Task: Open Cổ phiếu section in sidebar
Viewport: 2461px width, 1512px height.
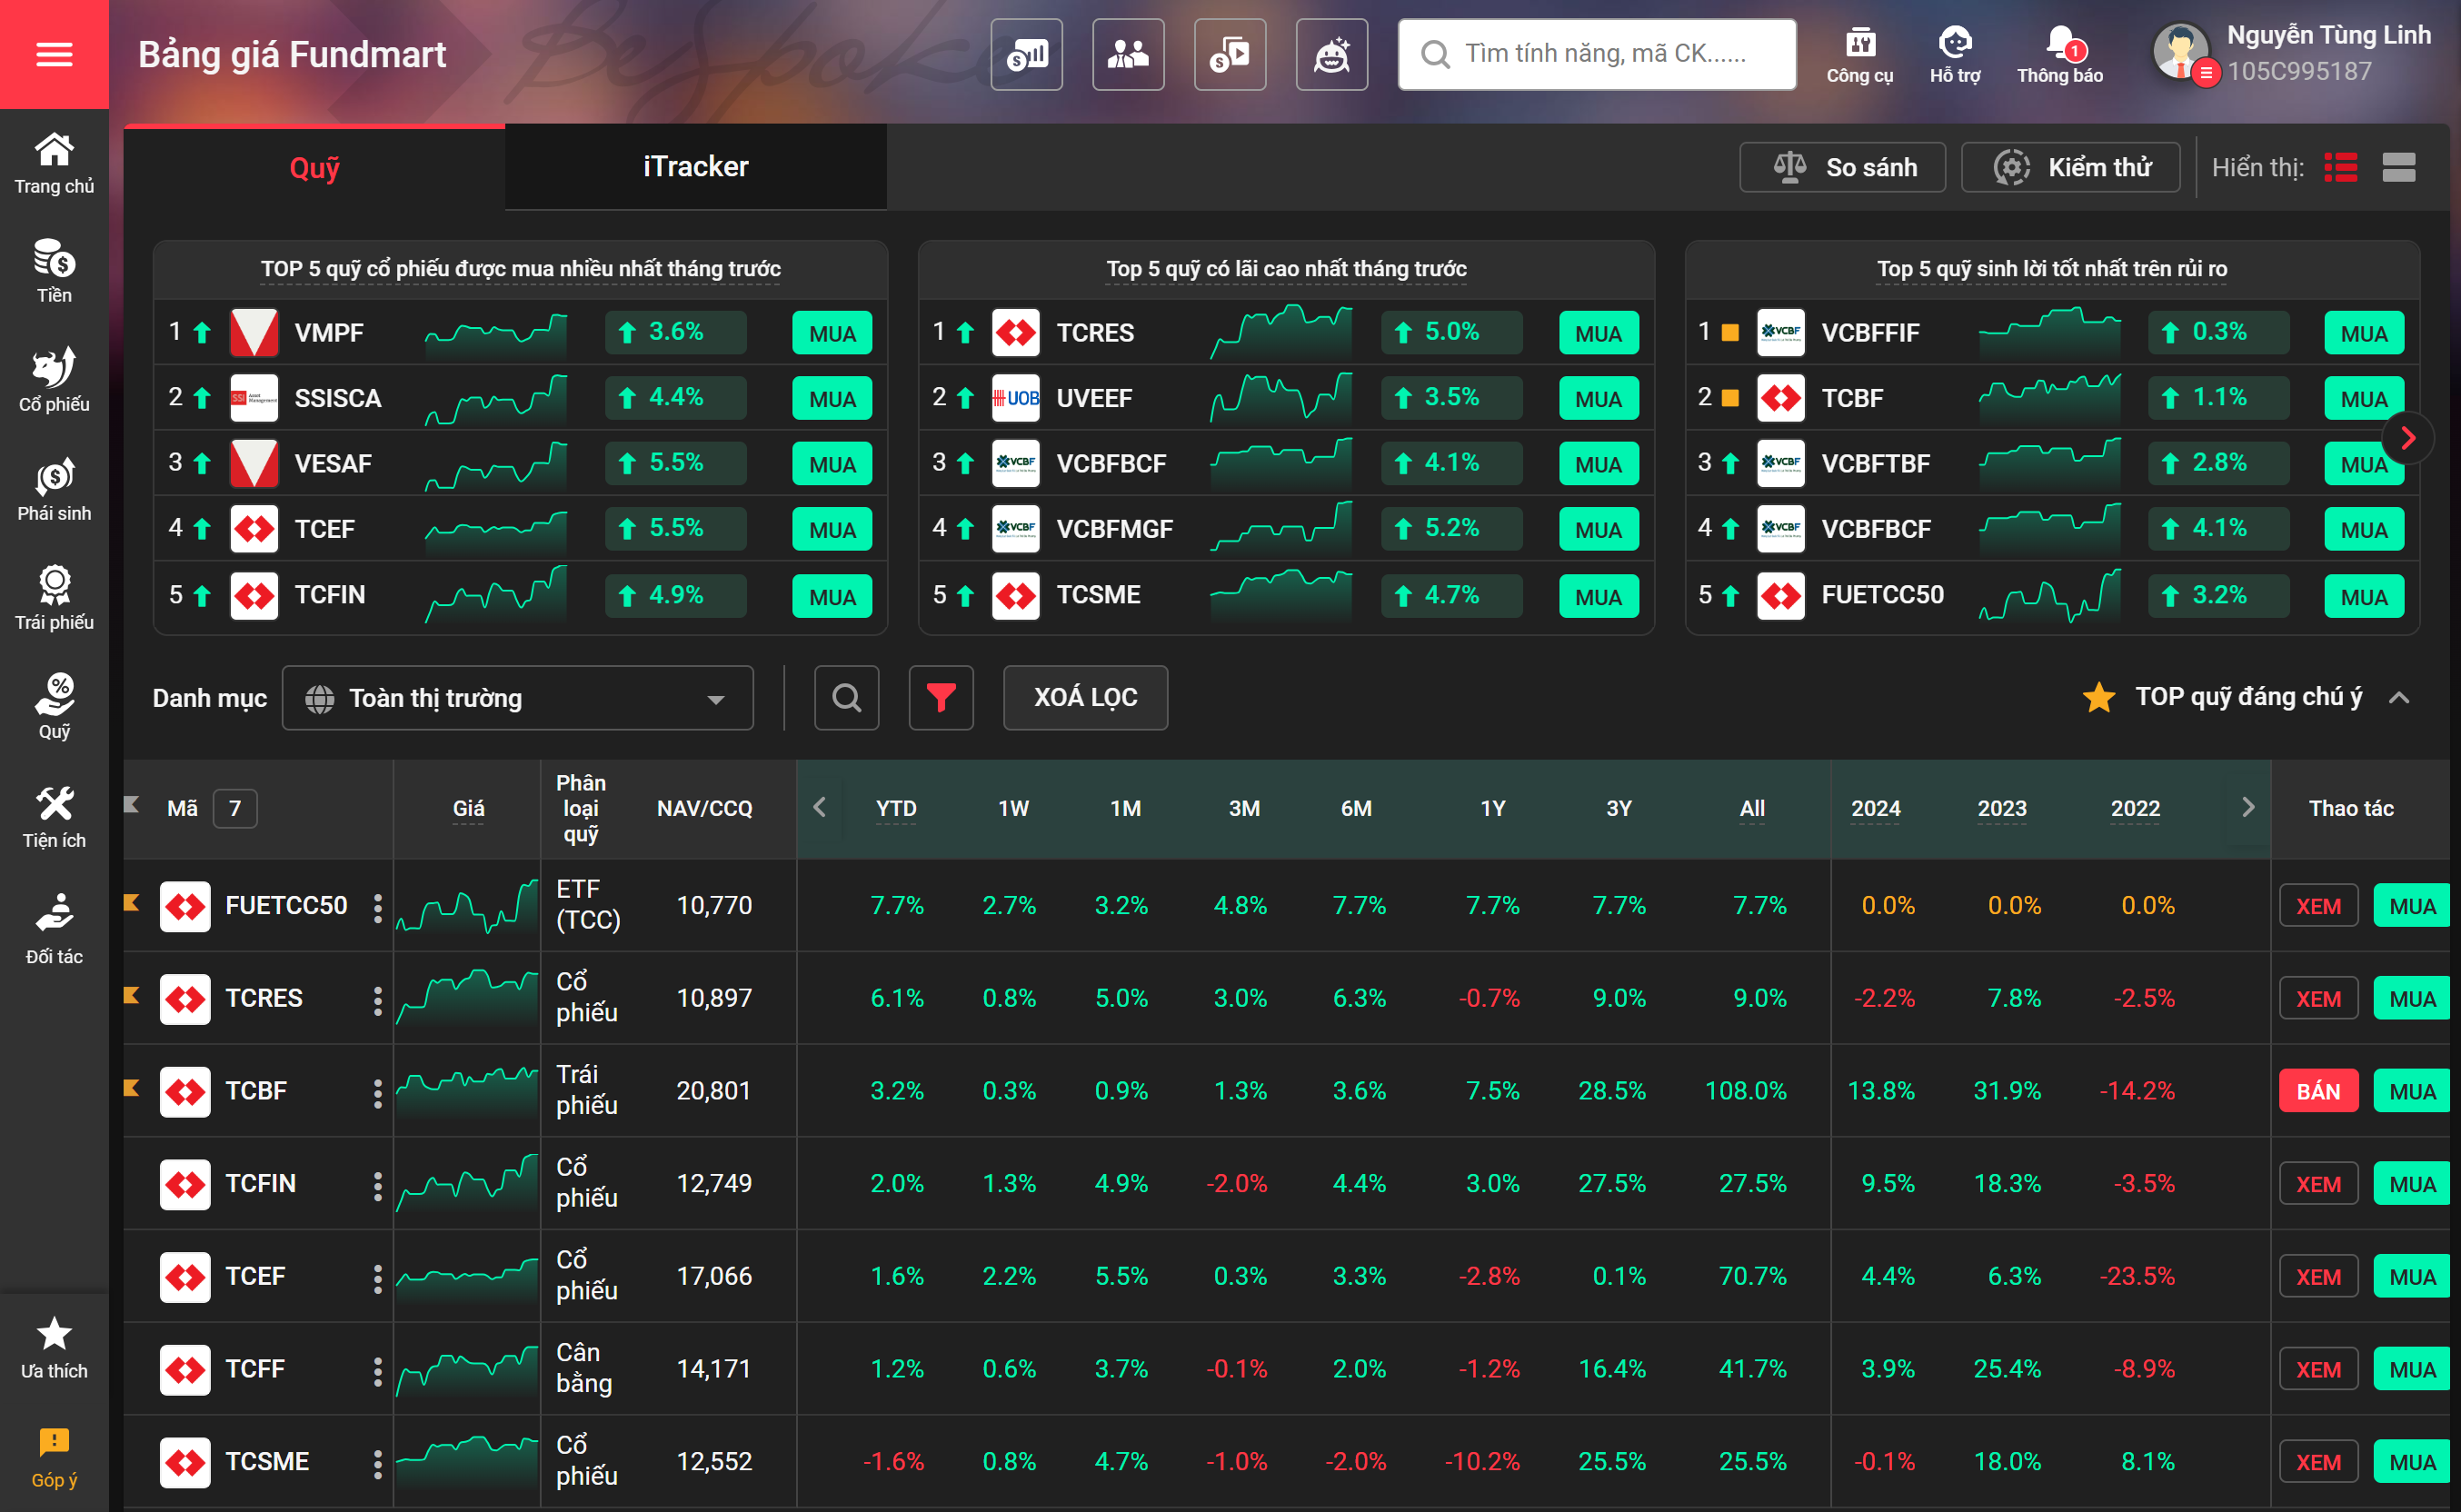Action: [54, 381]
